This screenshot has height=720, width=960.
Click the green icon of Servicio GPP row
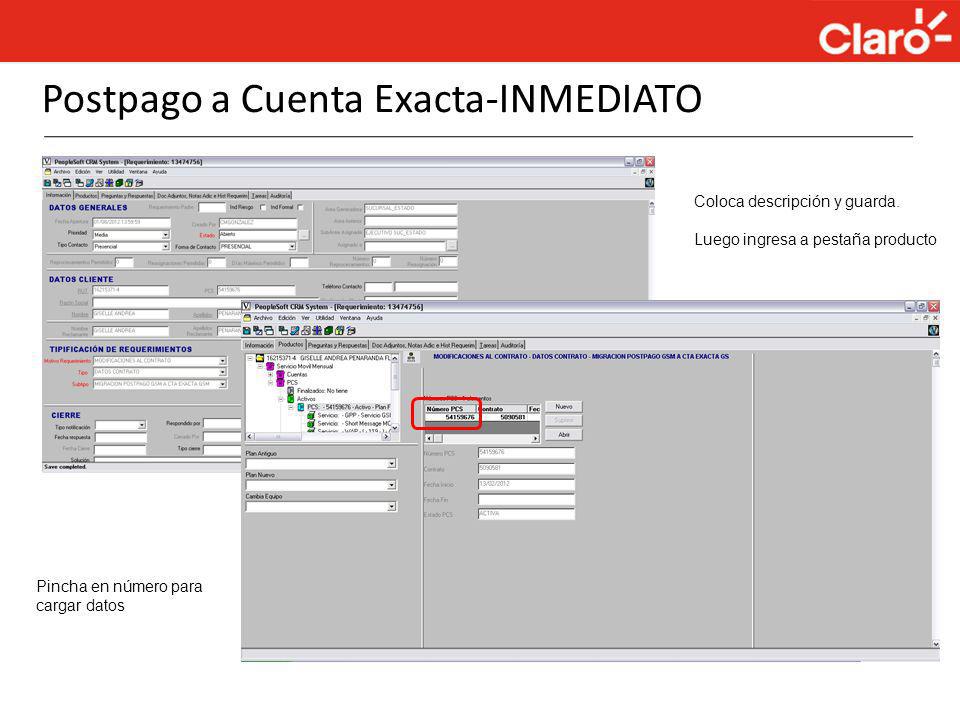click(310, 415)
